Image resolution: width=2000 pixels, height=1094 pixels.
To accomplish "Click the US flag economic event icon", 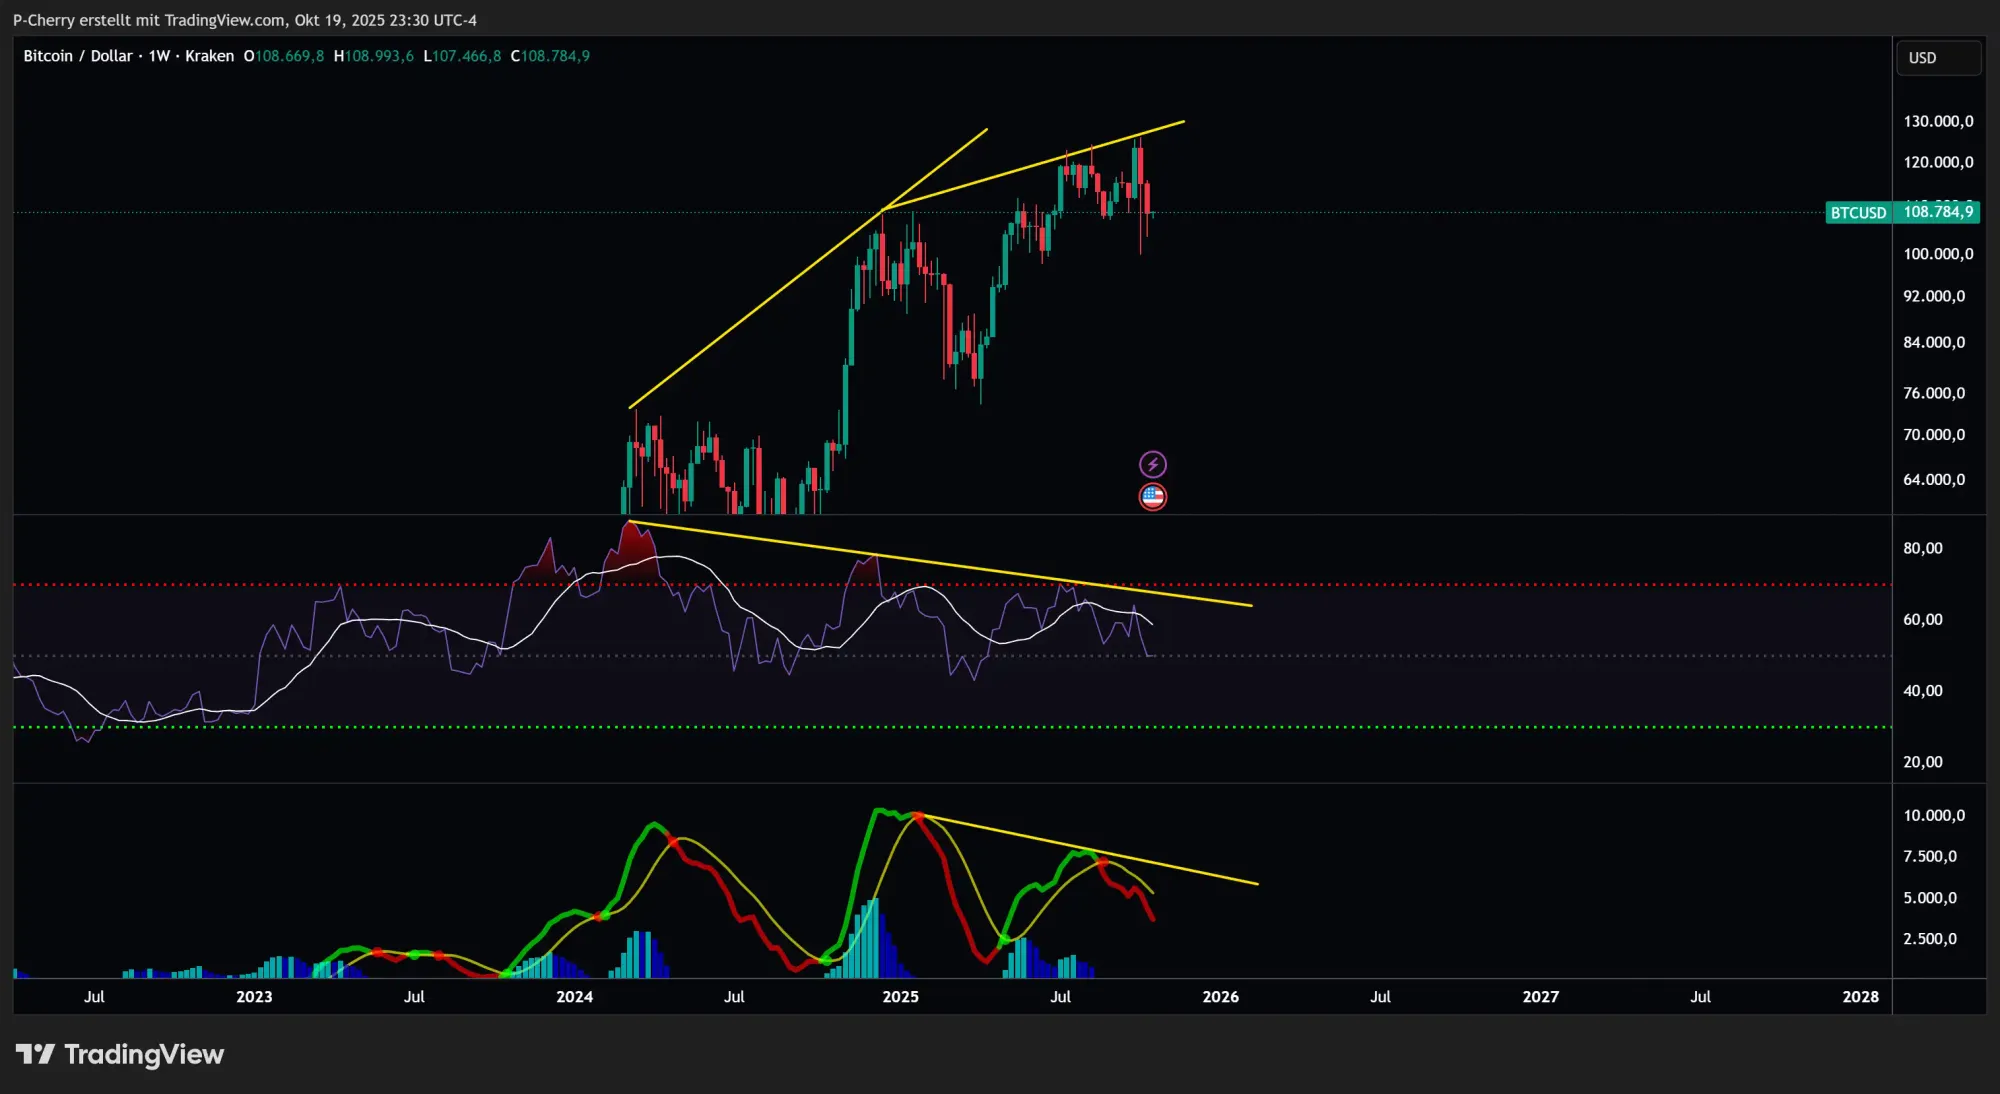I will point(1153,496).
